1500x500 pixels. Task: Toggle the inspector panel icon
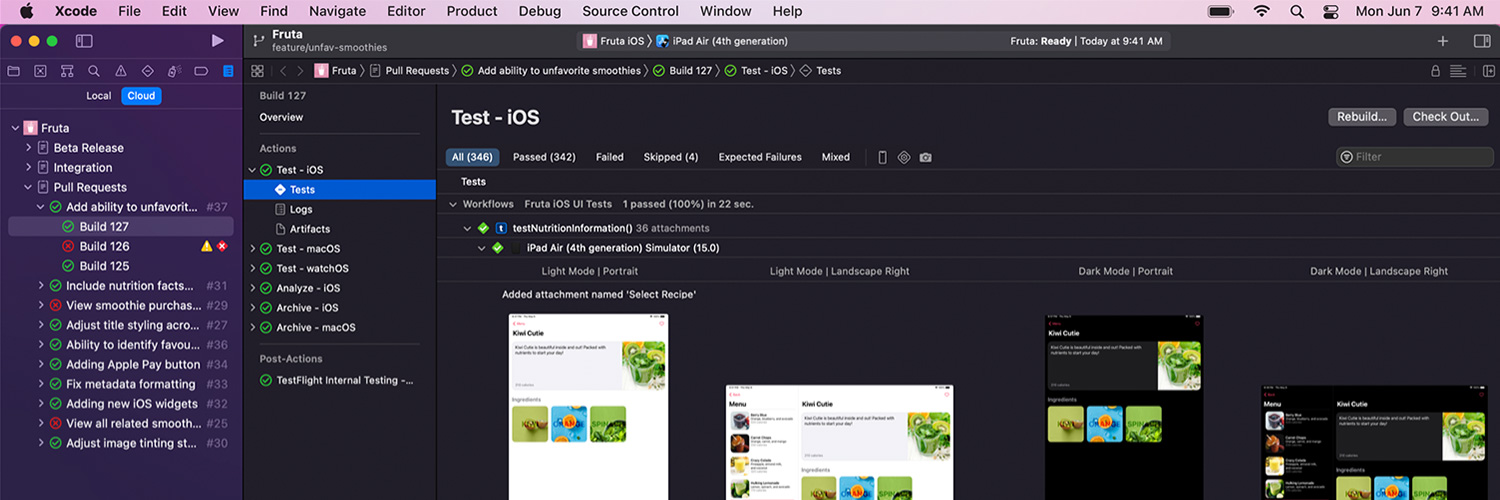(1482, 41)
